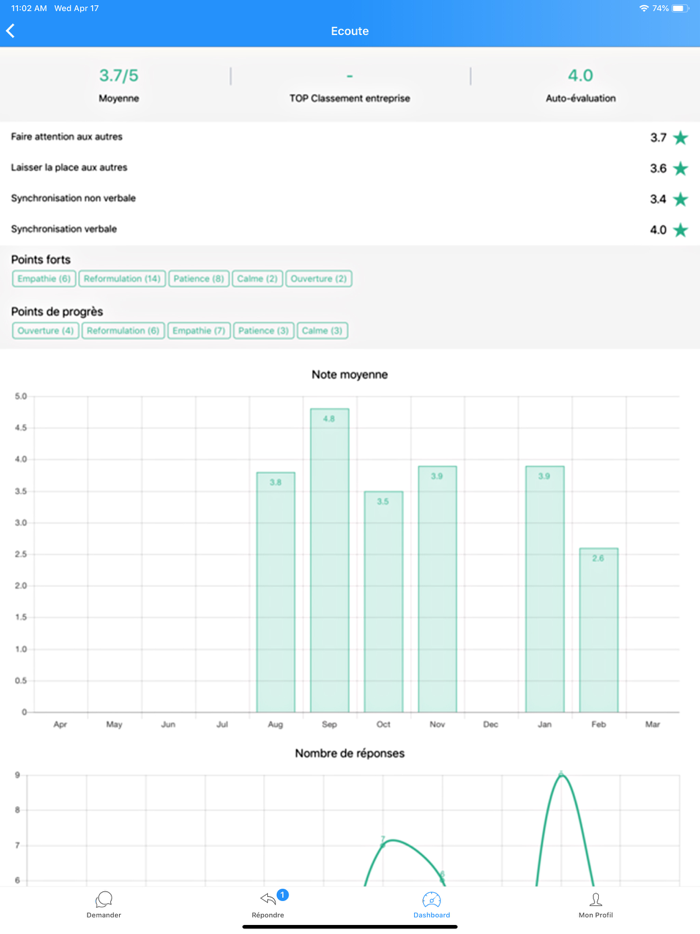This screenshot has width=700, height=934.
Task: Open the Auto-évaluation 4.0 score
Action: pyautogui.click(x=580, y=86)
